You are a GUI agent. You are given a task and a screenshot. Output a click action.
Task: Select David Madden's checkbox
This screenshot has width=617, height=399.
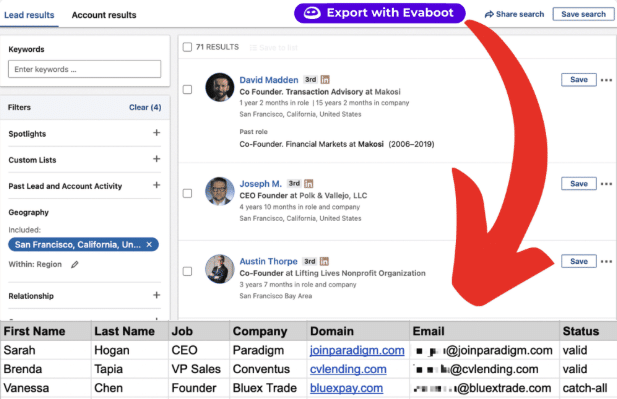[x=187, y=90]
